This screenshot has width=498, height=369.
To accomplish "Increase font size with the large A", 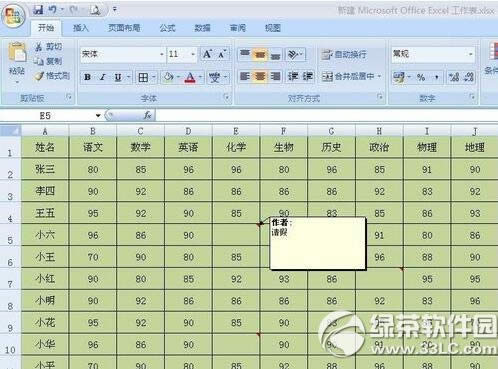I will coord(207,54).
